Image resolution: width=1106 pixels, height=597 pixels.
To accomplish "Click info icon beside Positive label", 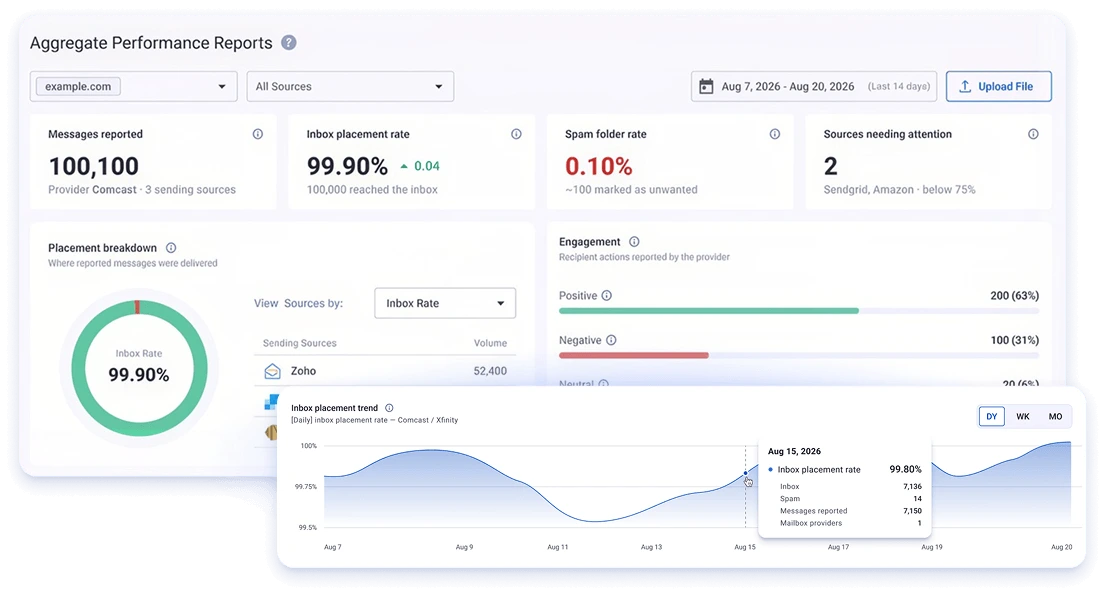I will [x=607, y=295].
